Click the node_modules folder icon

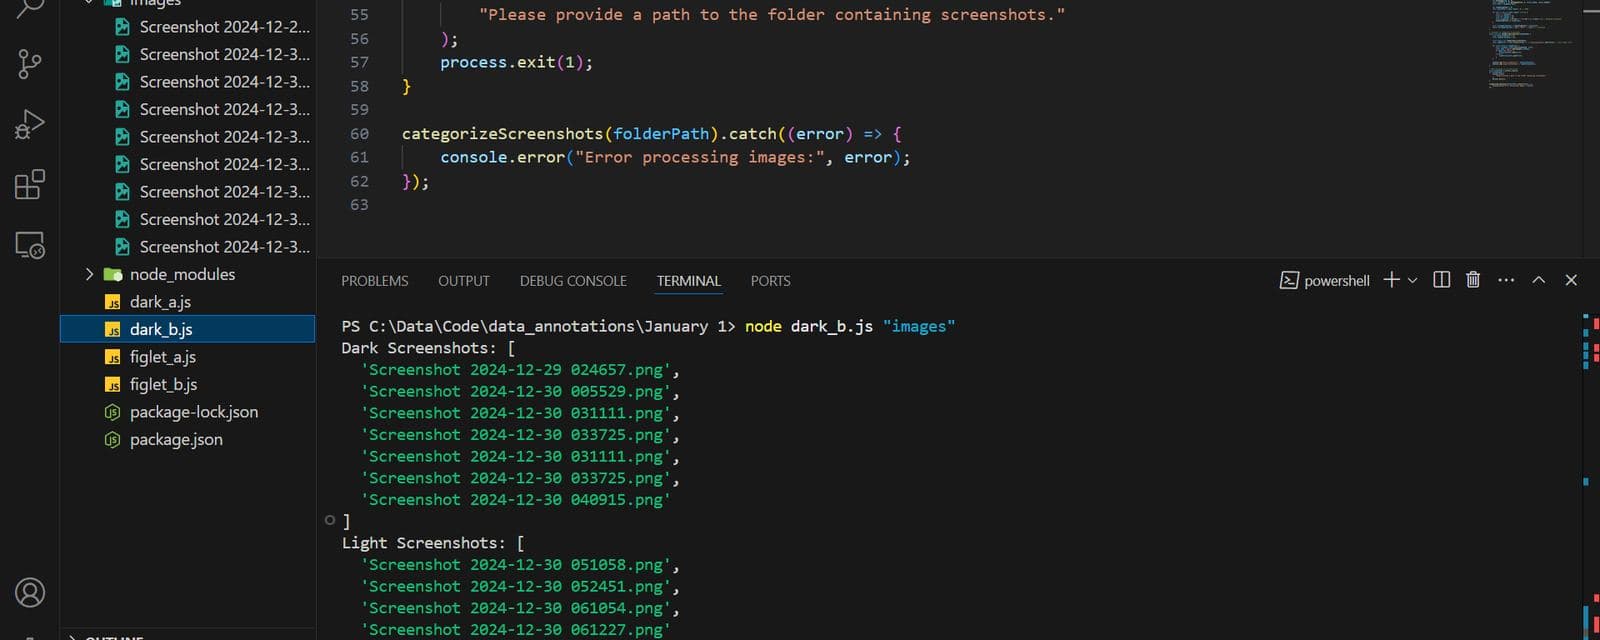[113, 274]
